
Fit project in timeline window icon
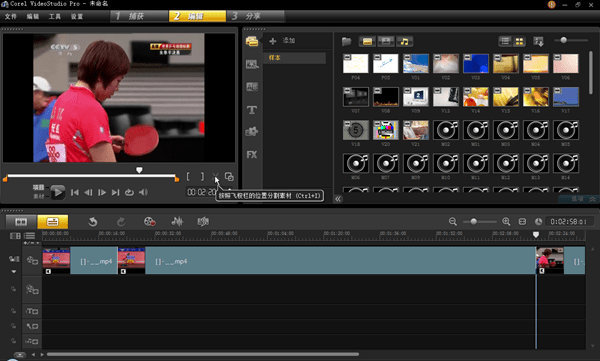point(522,222)
